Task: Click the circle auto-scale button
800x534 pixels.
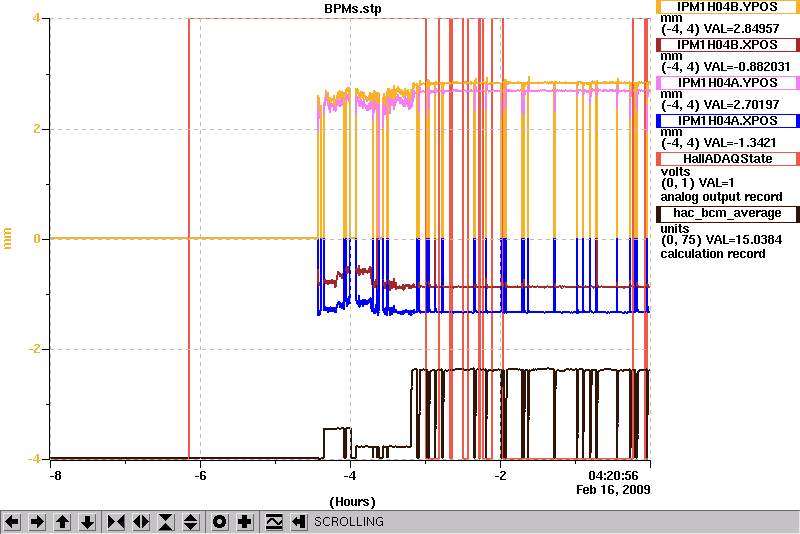Action: click(x=220, y=522)
